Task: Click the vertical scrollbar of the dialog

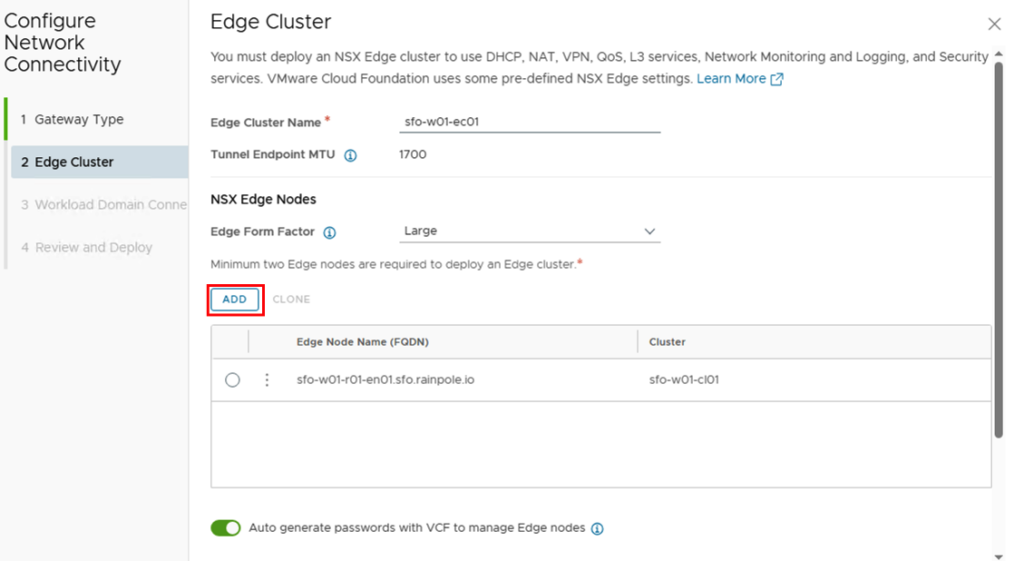Action: click(x=999, y=250)
